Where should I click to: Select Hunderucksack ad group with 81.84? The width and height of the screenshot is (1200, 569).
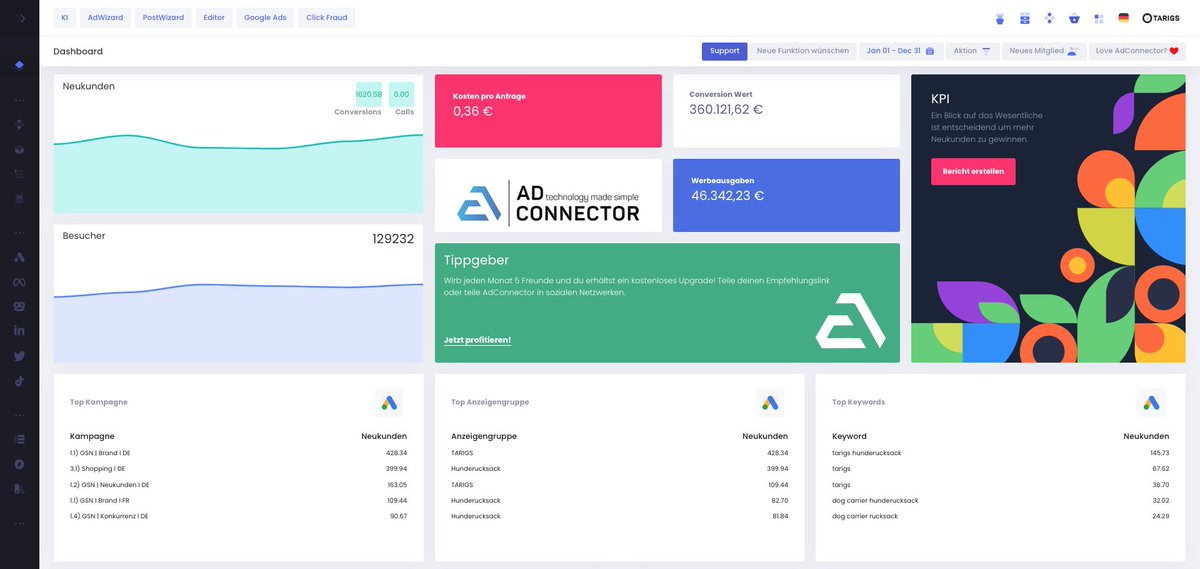(619, 516)
